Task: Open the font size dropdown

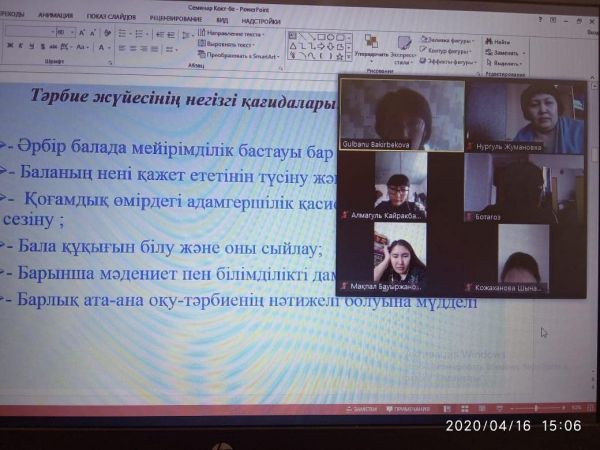Action: [72, 33]
